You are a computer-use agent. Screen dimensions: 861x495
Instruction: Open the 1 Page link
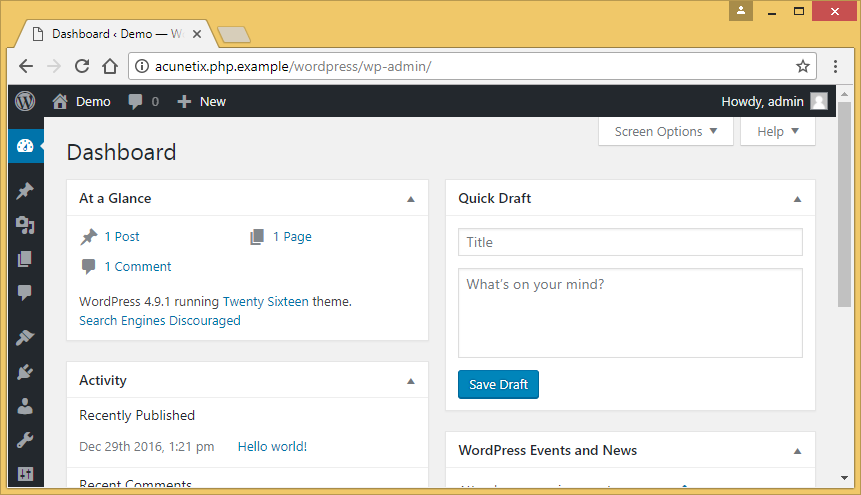click(292, 237)
